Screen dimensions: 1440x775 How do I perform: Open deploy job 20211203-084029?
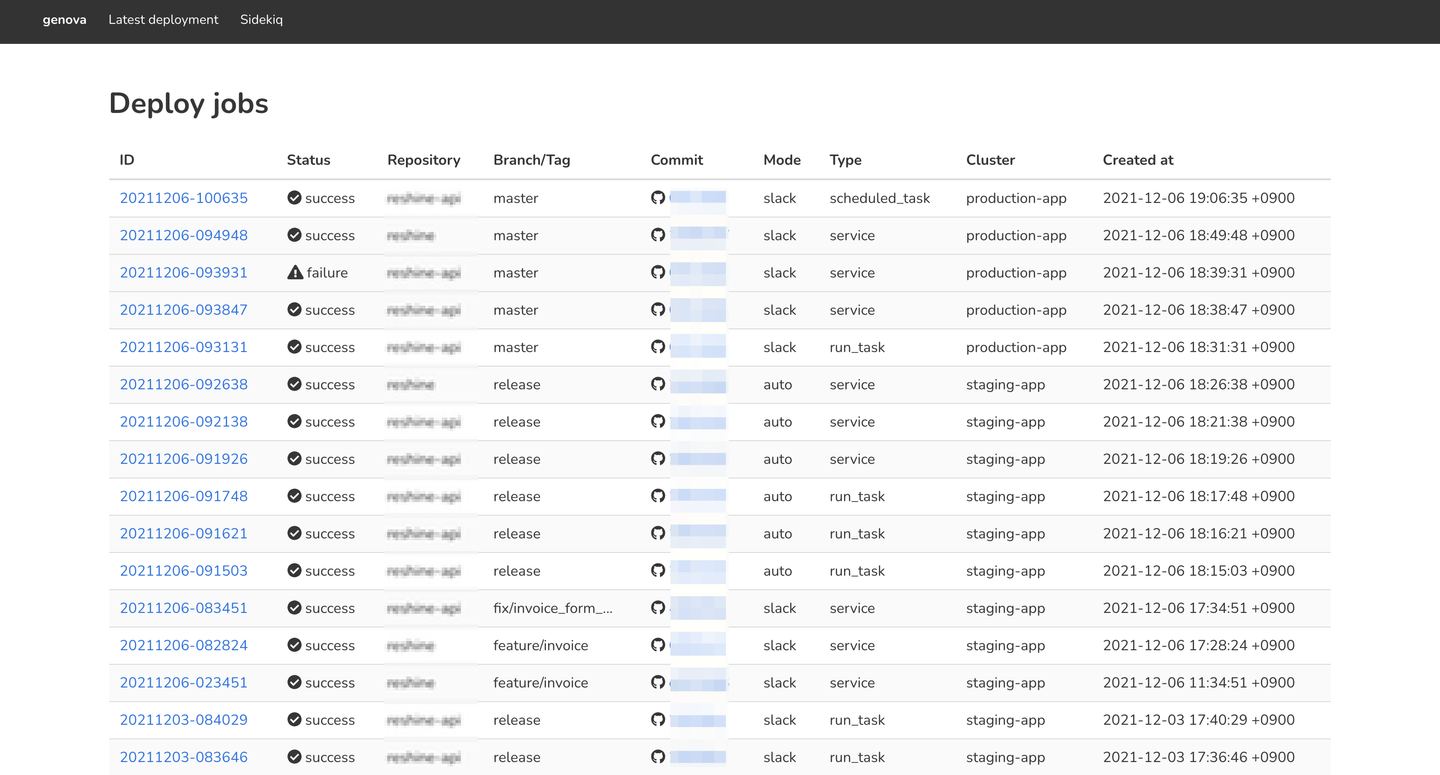click(x=184, y=720)
